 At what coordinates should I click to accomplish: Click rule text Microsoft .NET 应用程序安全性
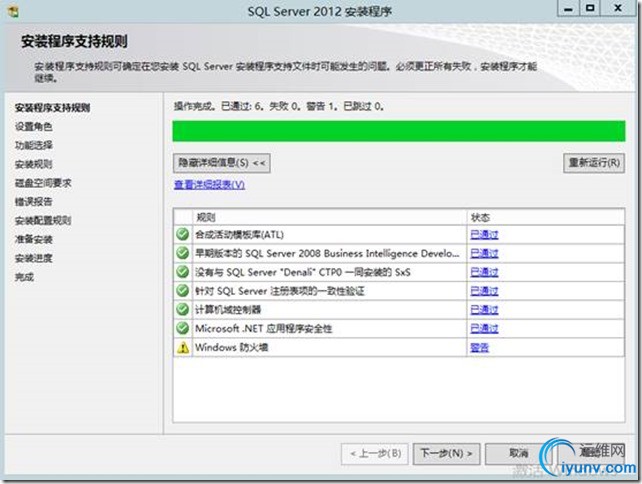click(x=263, y=329)
